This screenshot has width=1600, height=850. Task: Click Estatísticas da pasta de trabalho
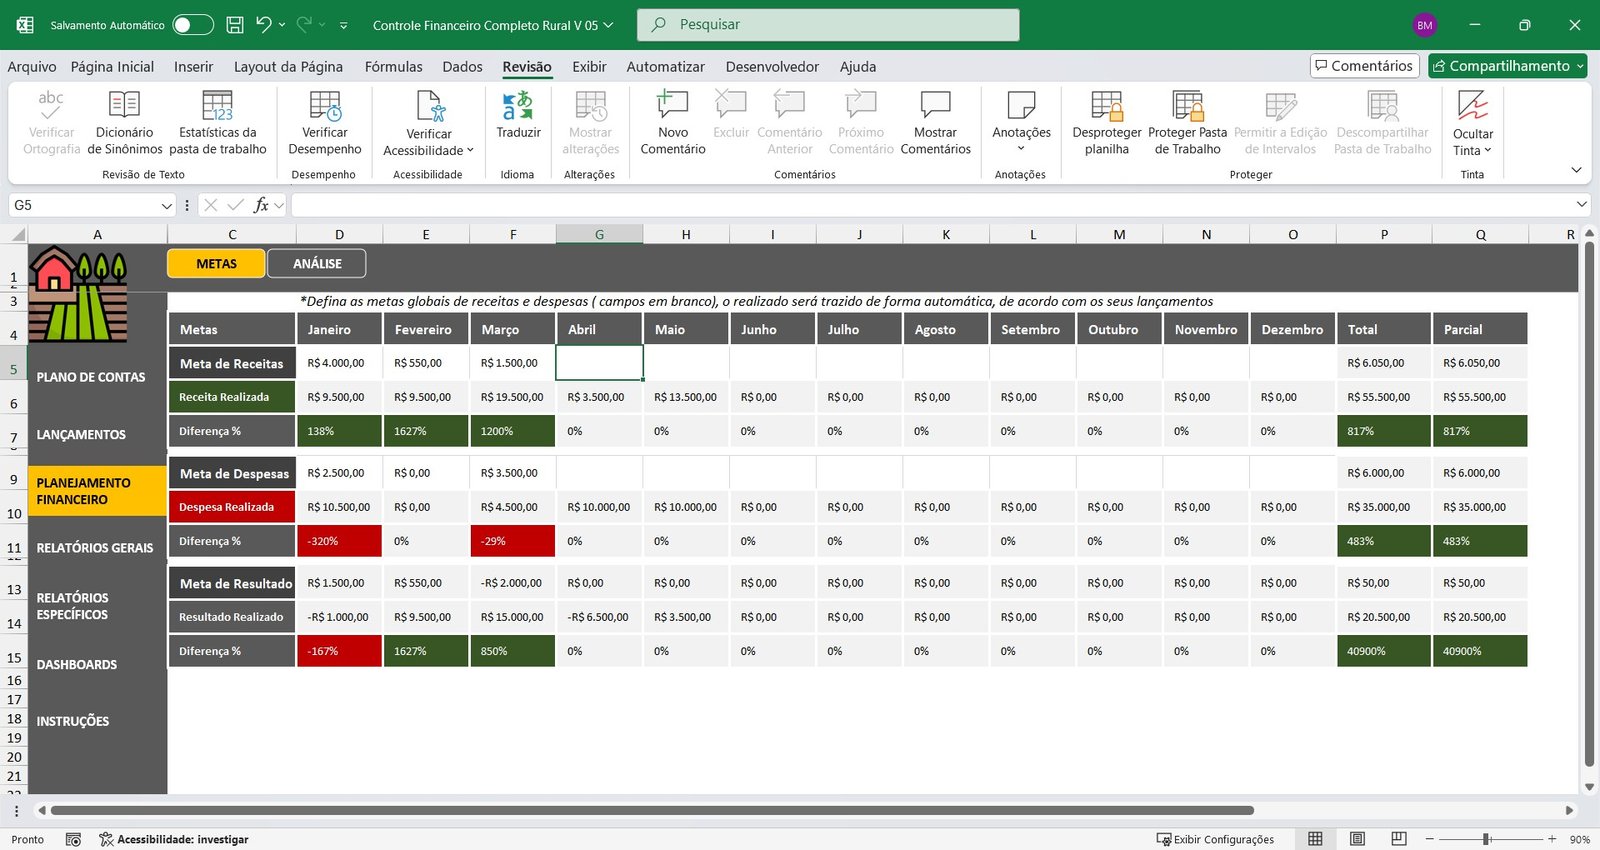click(x=217, y=122)
